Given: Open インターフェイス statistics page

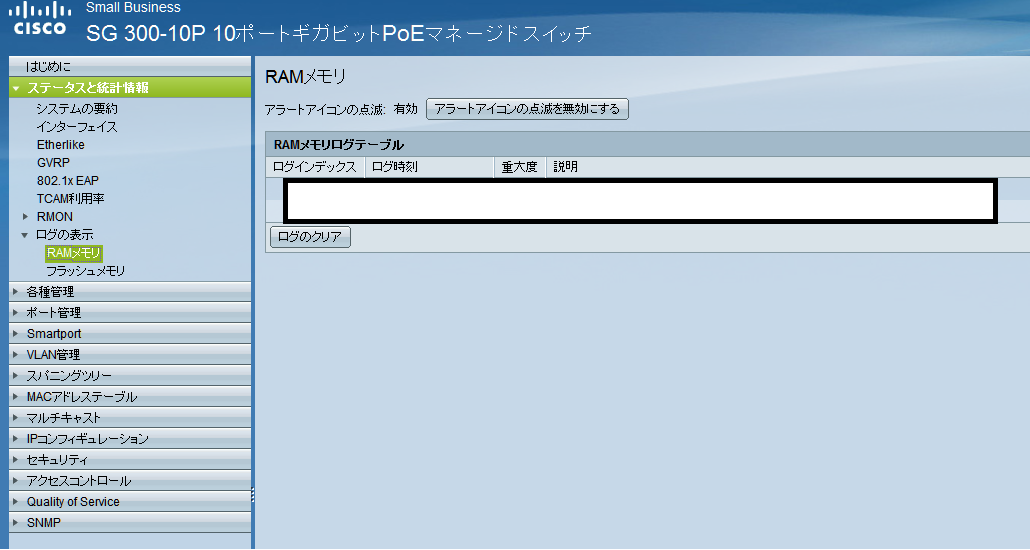Looking at the screenshot, I should tap(77, 127).
